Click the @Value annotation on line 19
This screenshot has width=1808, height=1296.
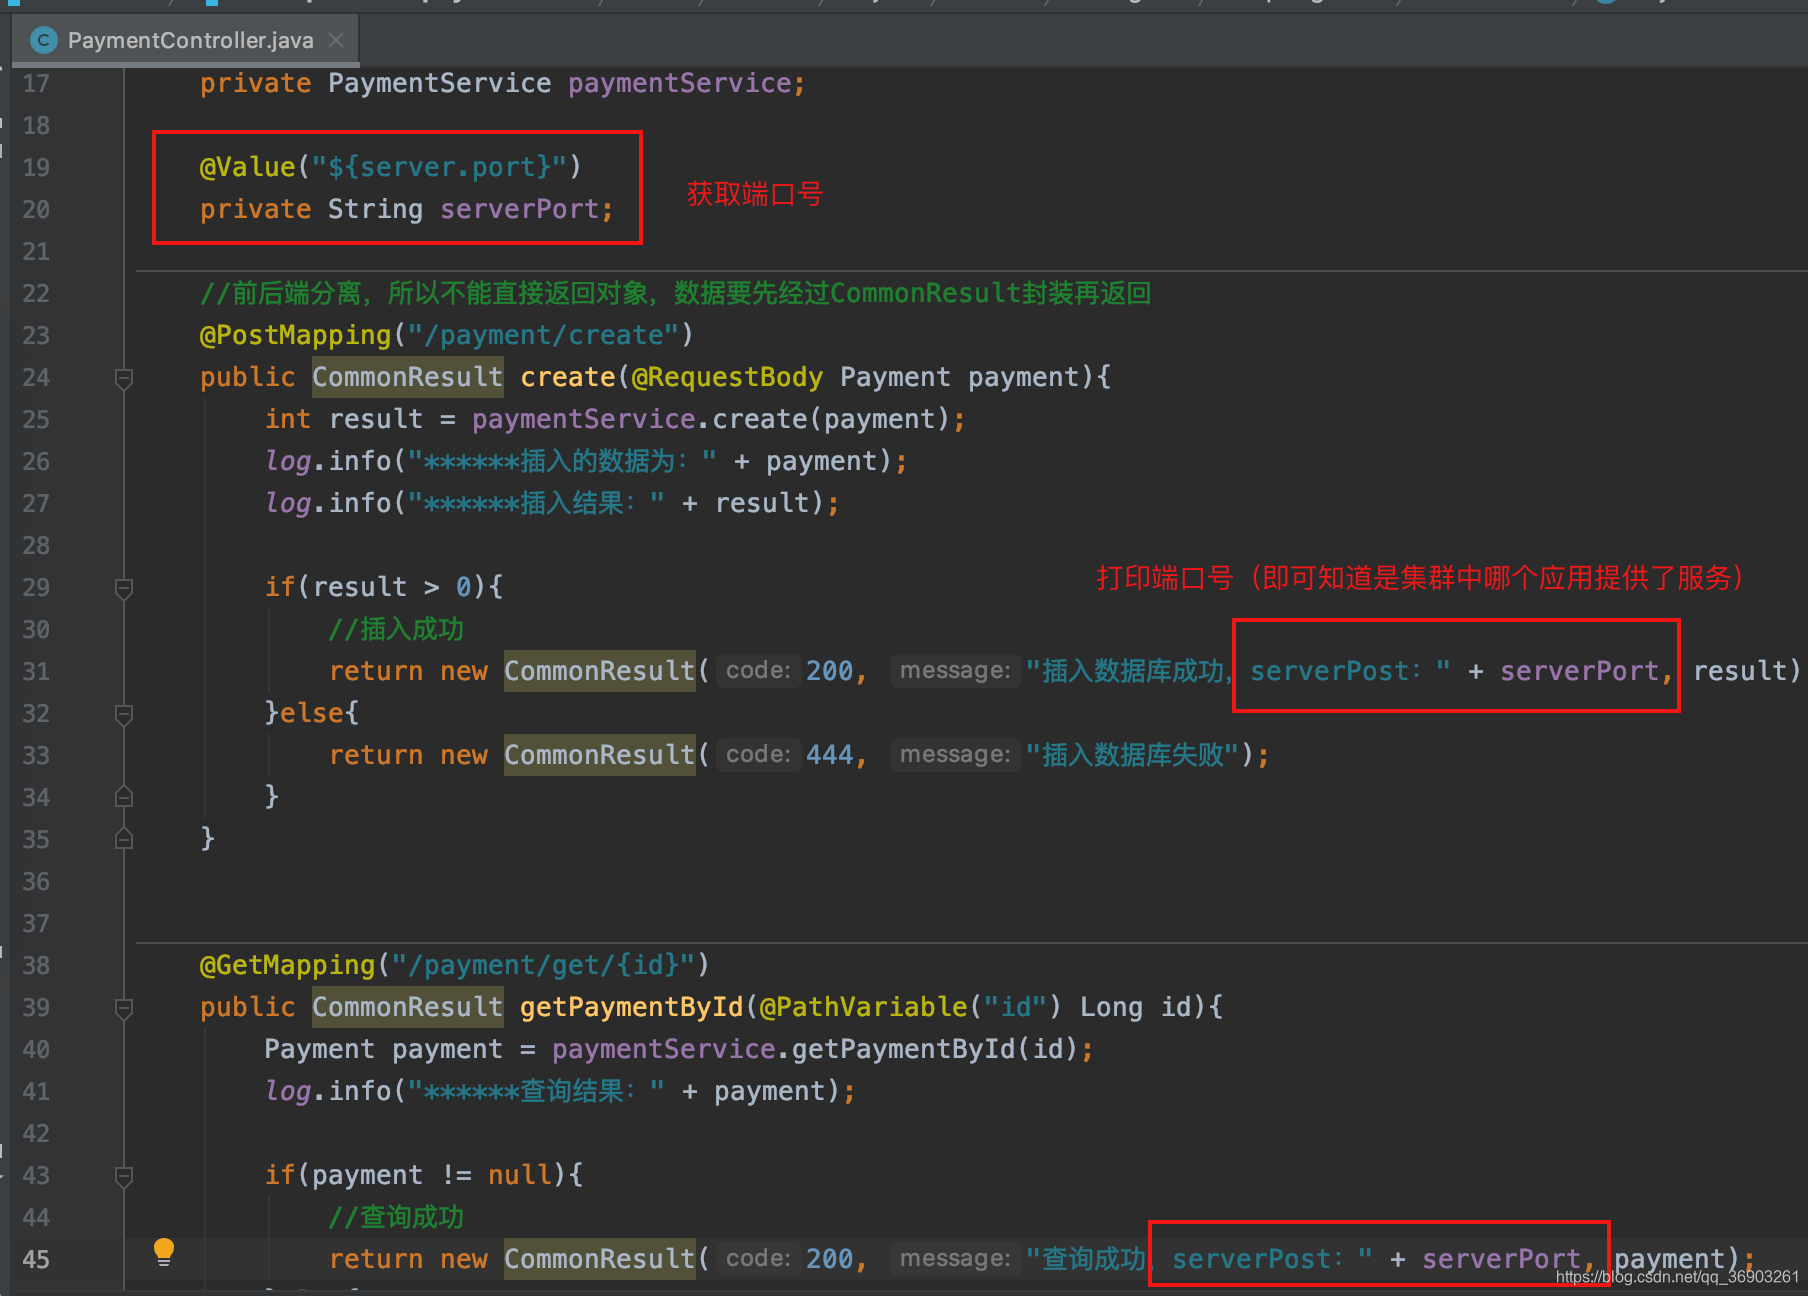click(248, 167)
